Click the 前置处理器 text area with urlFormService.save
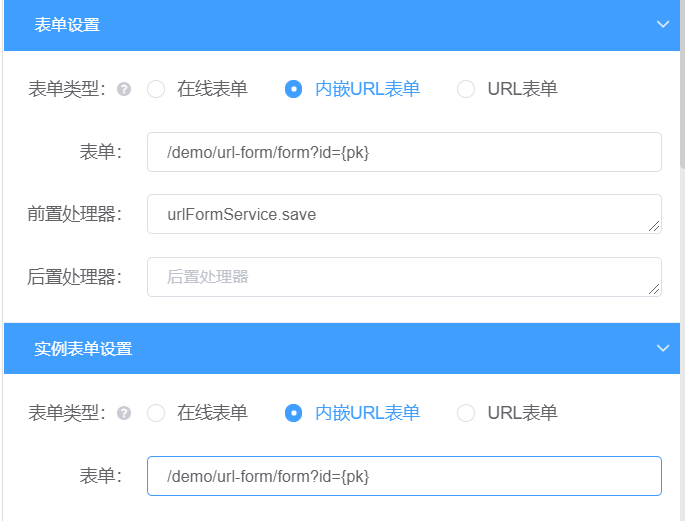This screenshot has width=685, height=521. 403,214
